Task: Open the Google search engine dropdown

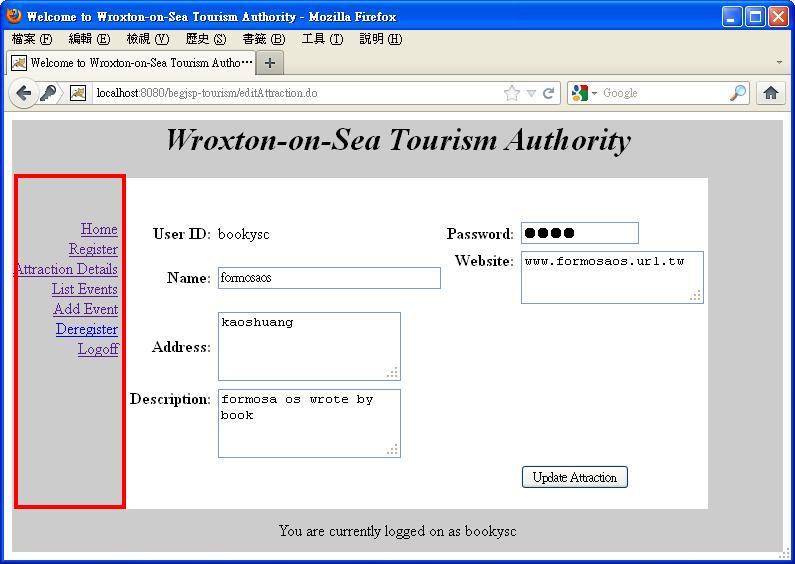Action: pyautogui.click(x=584, y=93)
